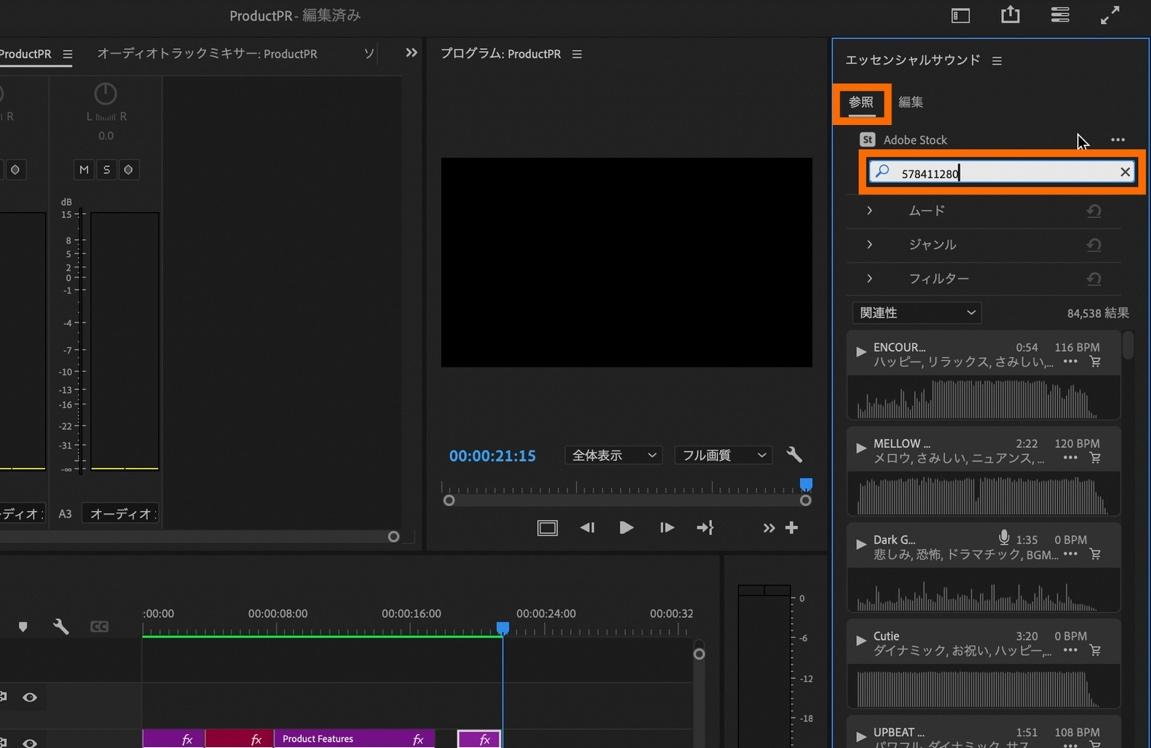Viewport: 1151px width, 748px height.
Task: Open the フル画質 quality dropdown
Action: tap(723, 455)
